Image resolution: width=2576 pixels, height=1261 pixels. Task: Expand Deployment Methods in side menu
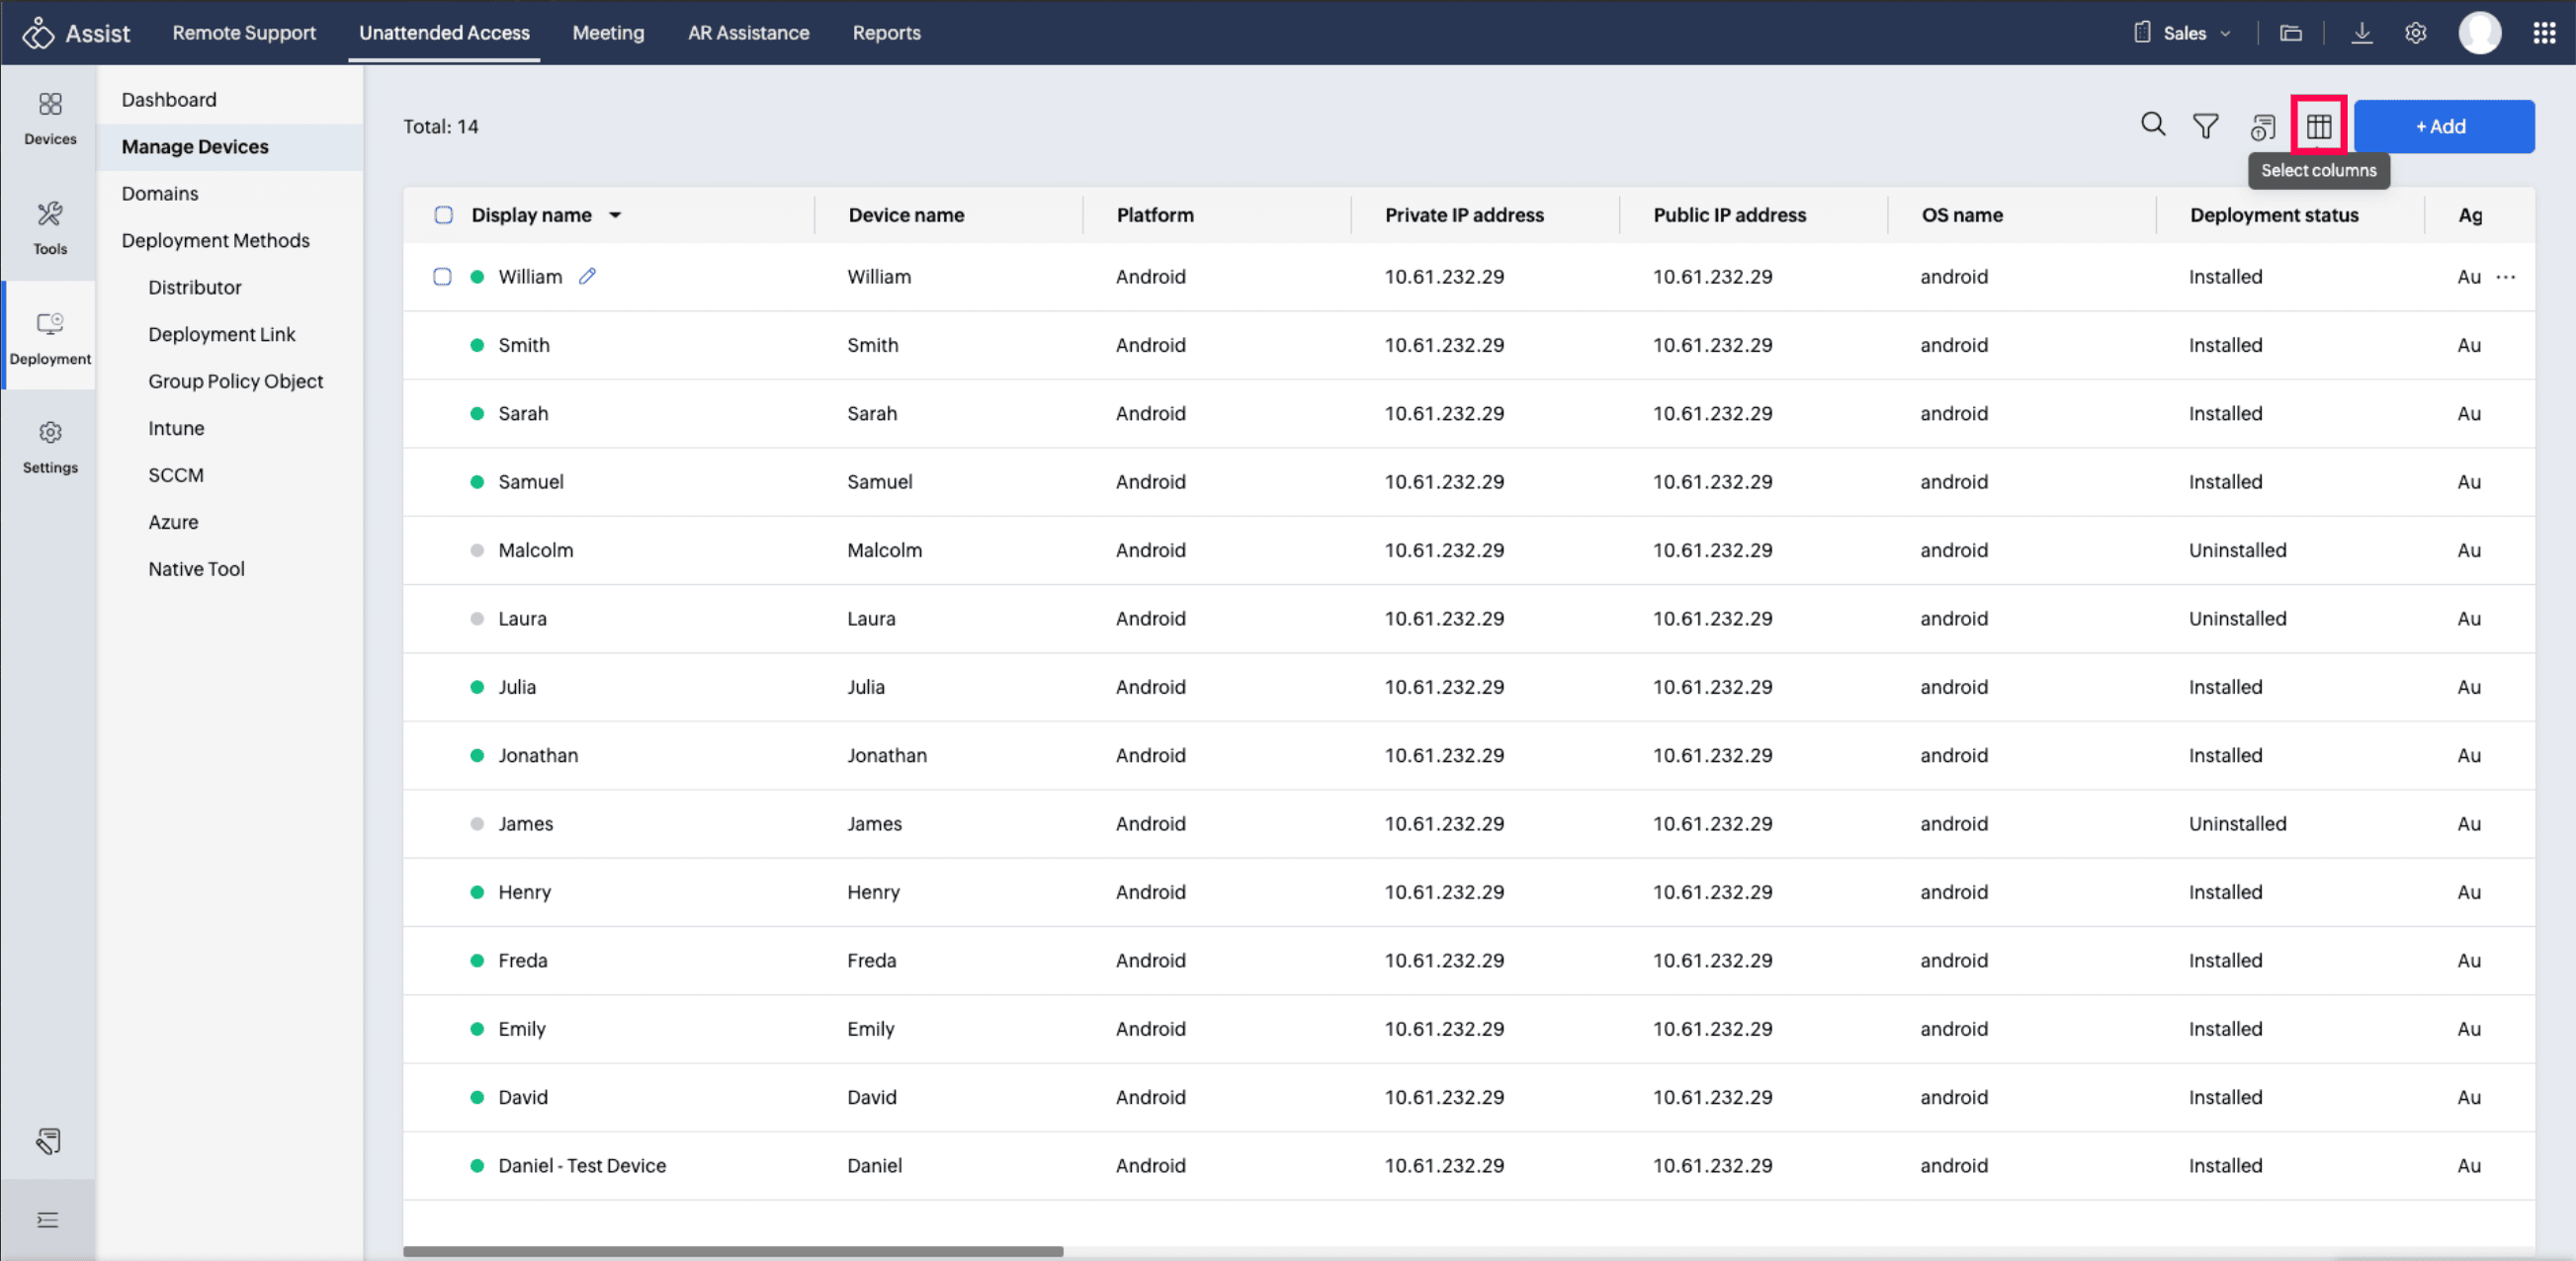click(x=215, y=240)
